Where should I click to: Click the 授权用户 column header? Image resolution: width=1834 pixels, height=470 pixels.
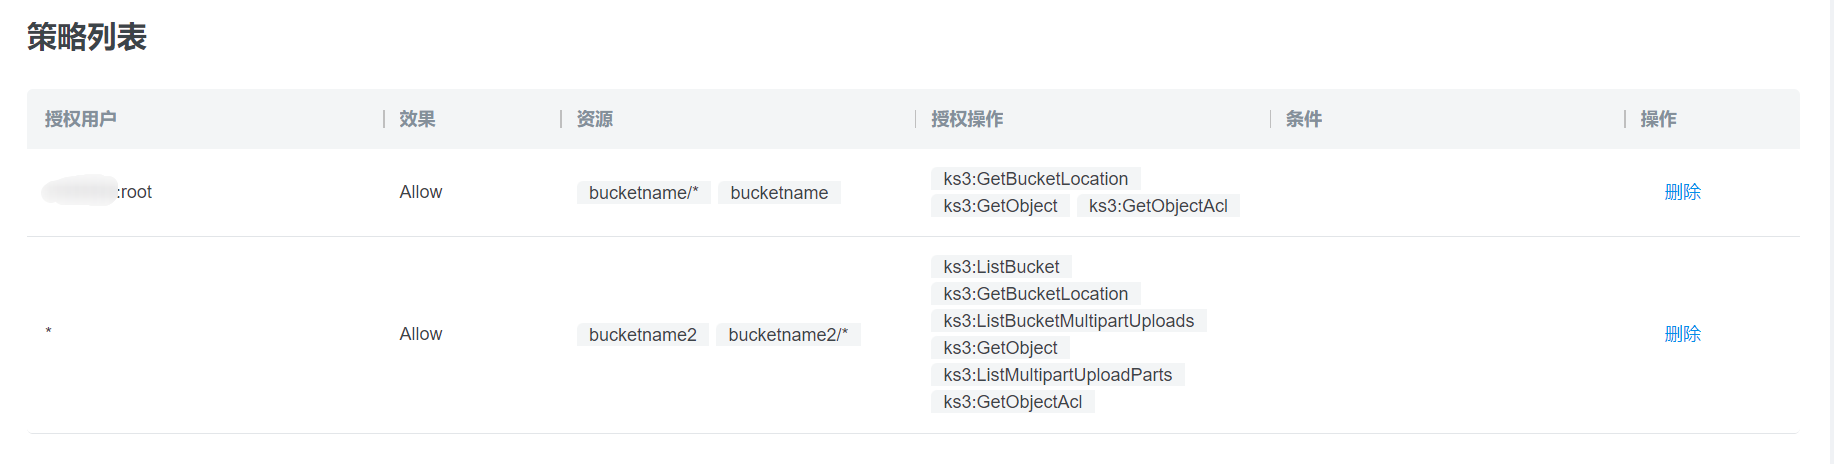click(x=81, y=119)
